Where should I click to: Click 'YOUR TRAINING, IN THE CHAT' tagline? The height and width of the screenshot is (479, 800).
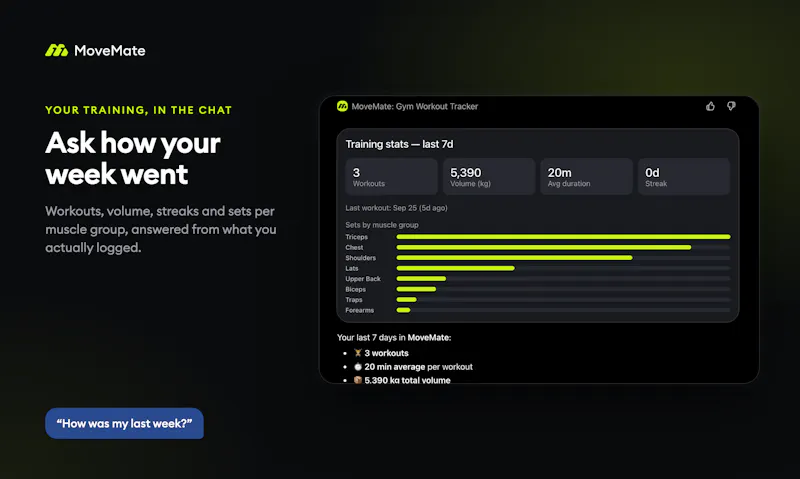click(138, 110)
